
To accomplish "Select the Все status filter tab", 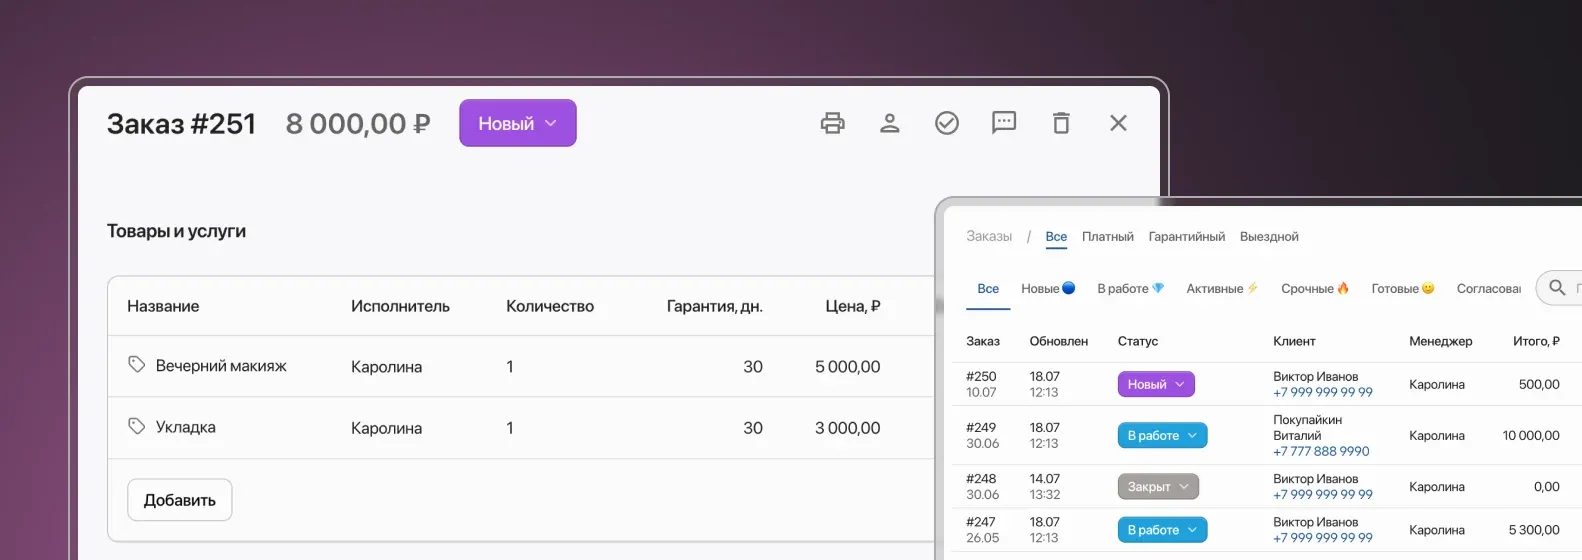I will [x=988, y=288].
